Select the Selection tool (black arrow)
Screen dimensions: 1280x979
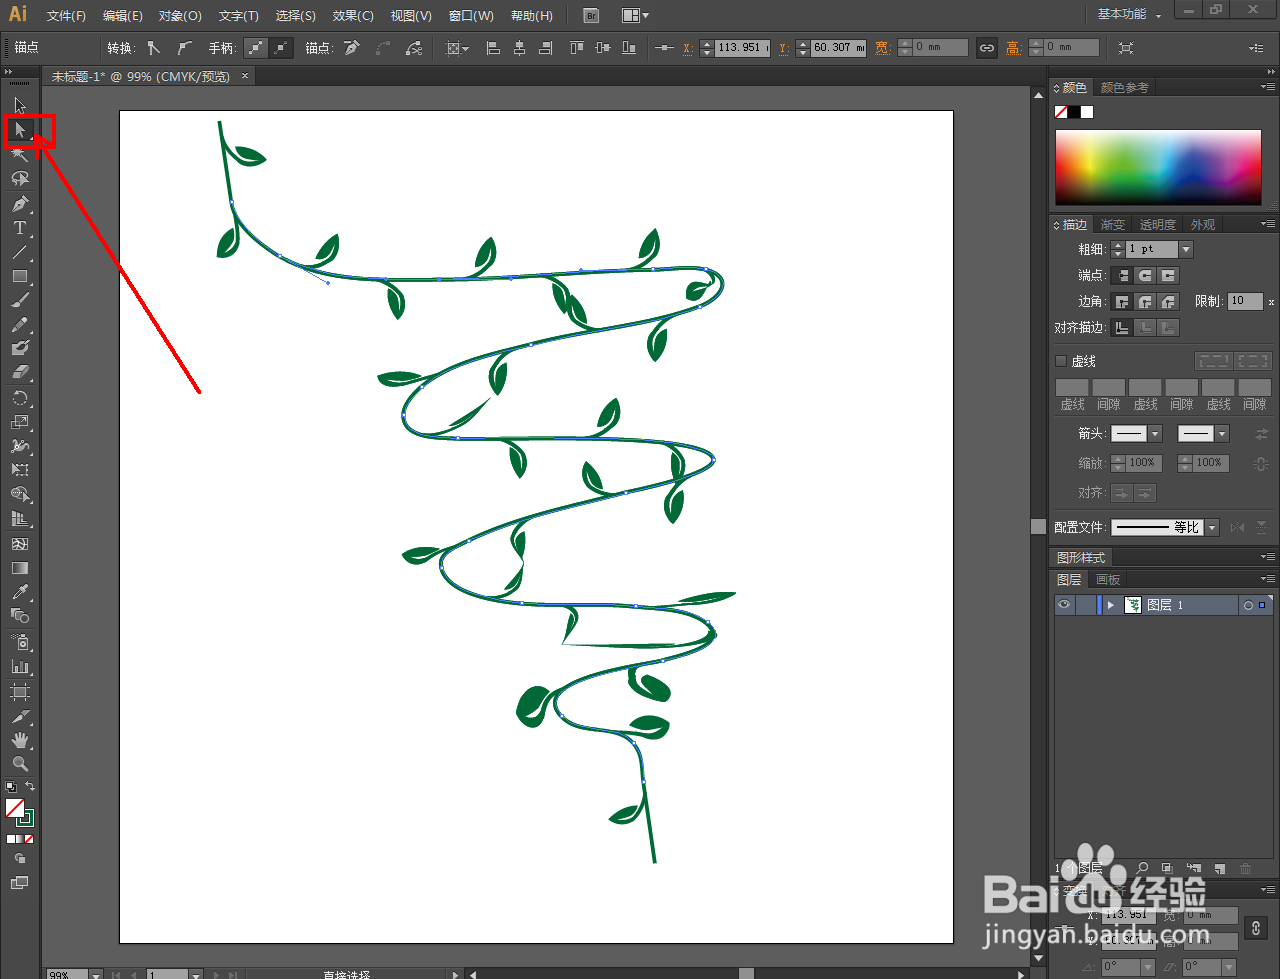(20, 105)
